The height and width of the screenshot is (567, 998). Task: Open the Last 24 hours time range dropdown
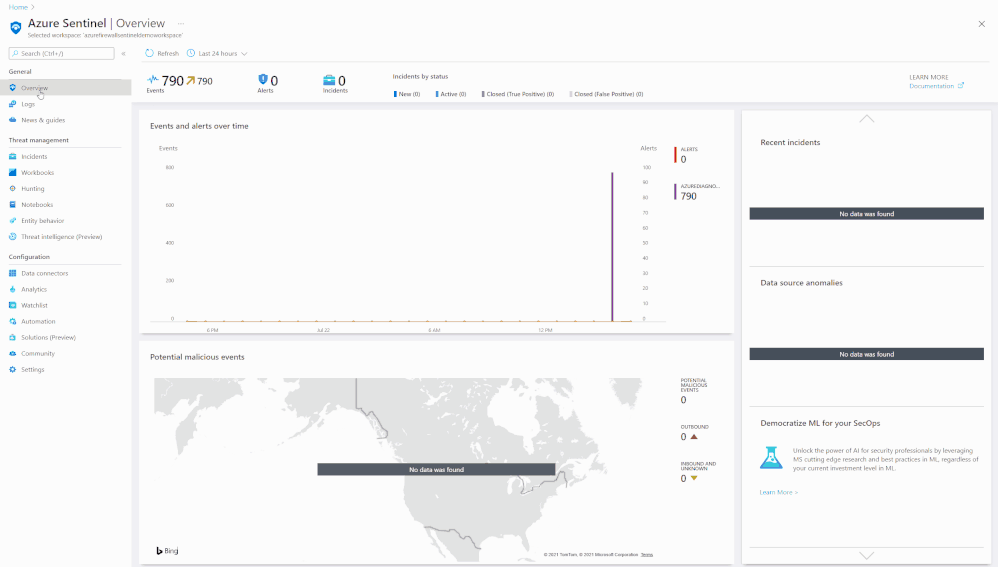coord(217,53)
